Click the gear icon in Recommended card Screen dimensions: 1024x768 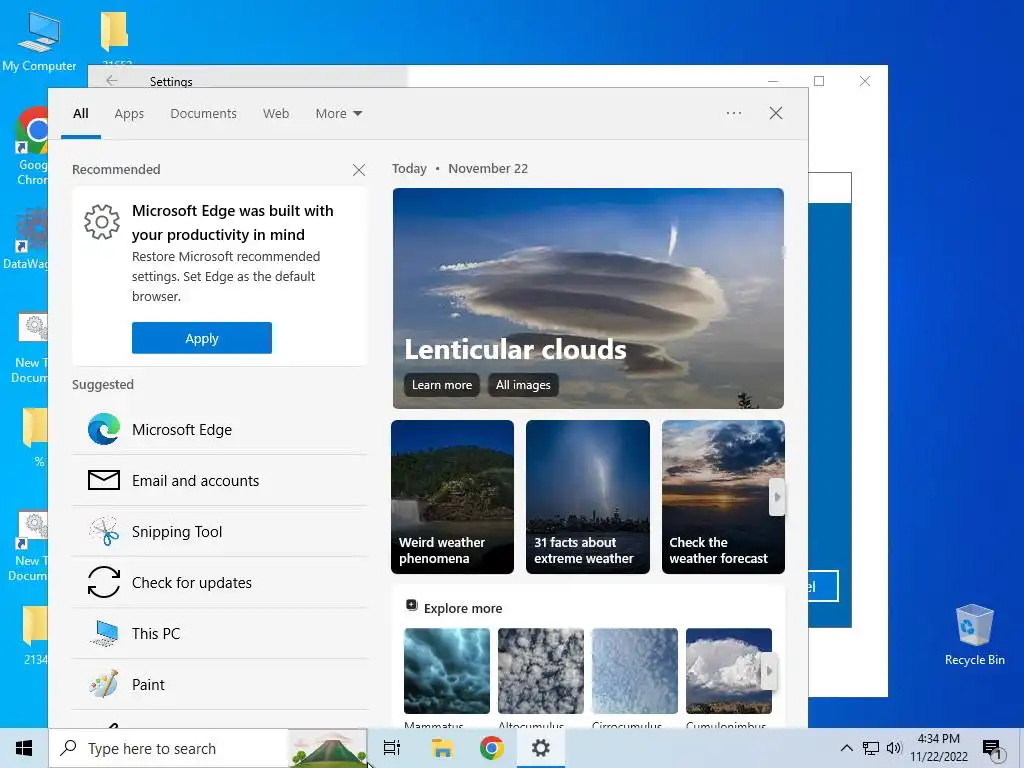tap(102, 222)
